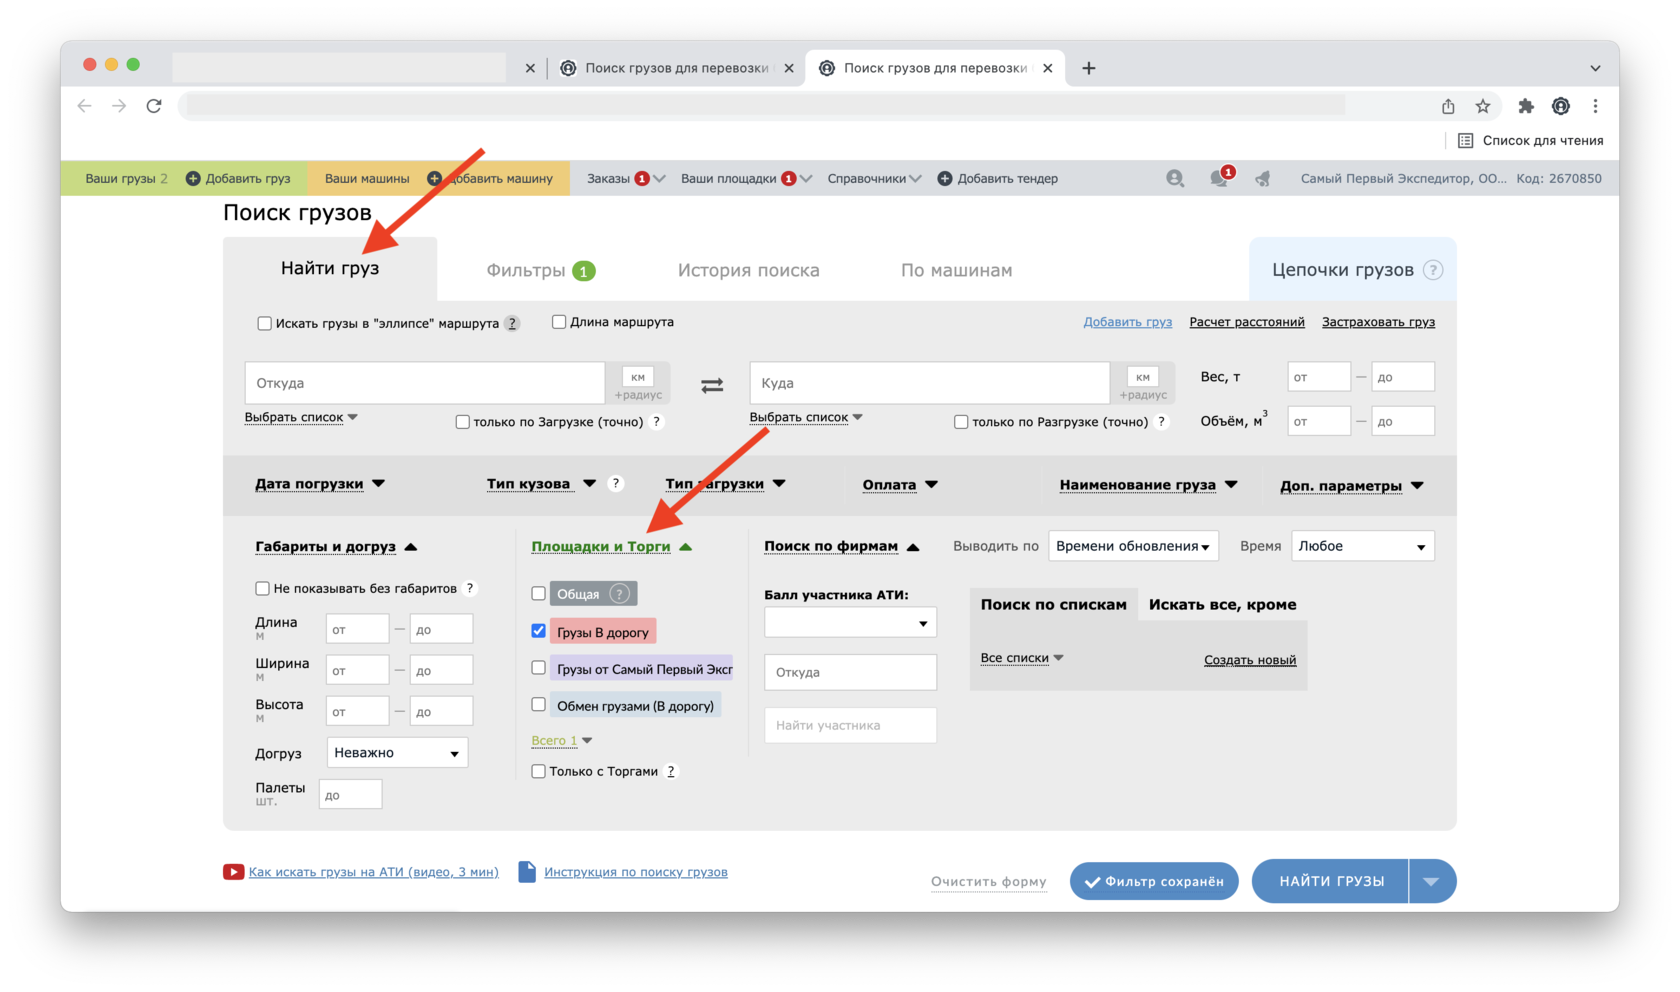Open Список для чтения reading list
The image size is (1680, 992).
pyautogui.click(x=1530, y=140)
